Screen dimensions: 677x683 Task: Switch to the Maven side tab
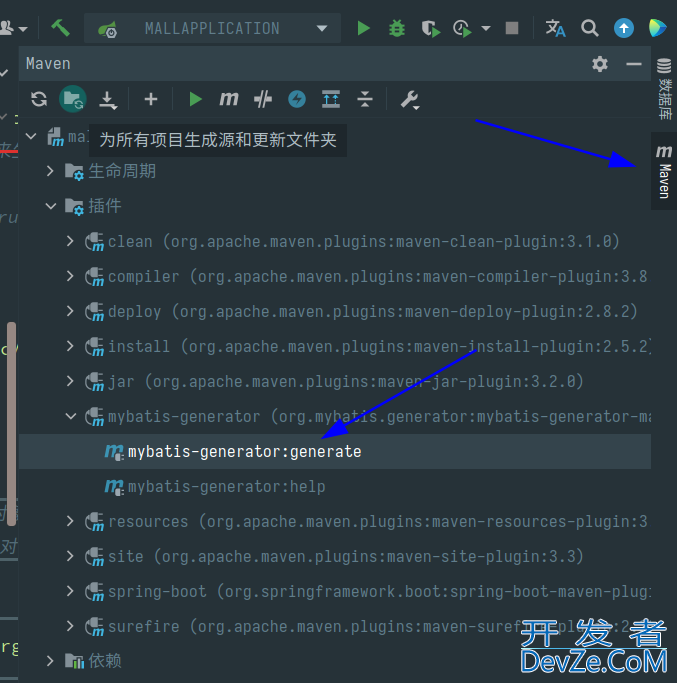coord(663,171)
